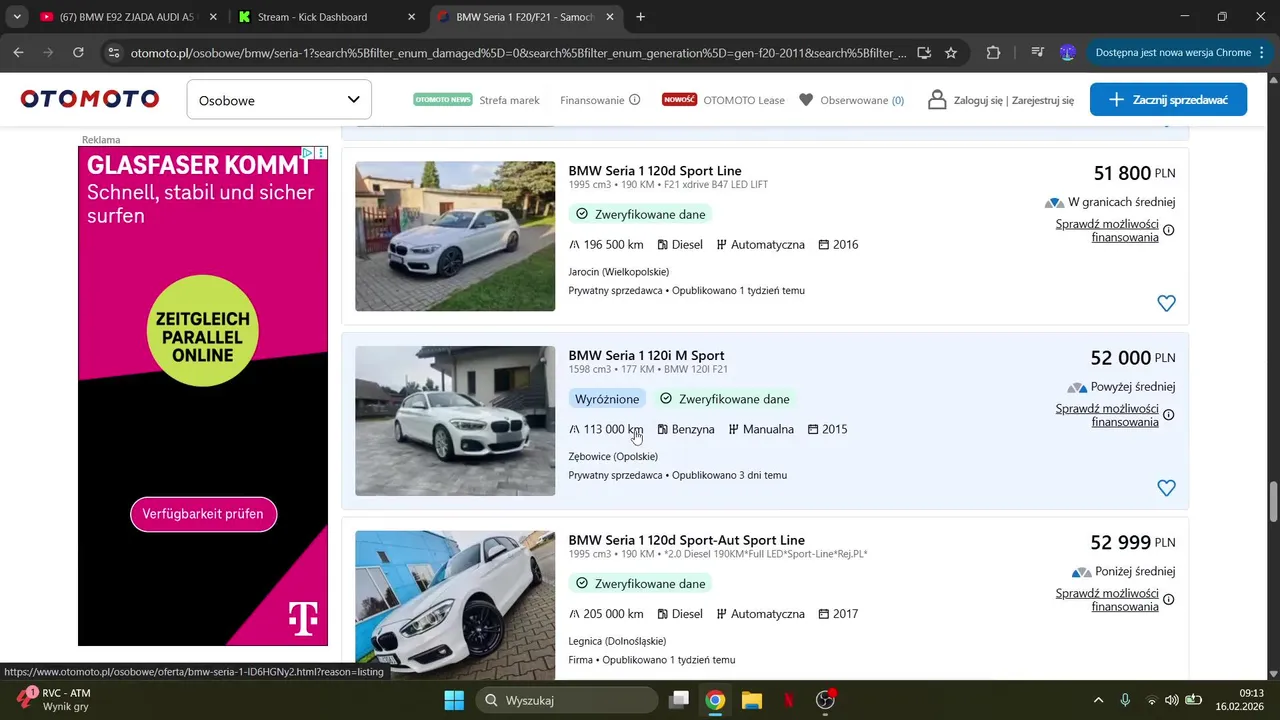Click the user account icon
This screenshot has height=720, width=1280.
tap(937, 100)
